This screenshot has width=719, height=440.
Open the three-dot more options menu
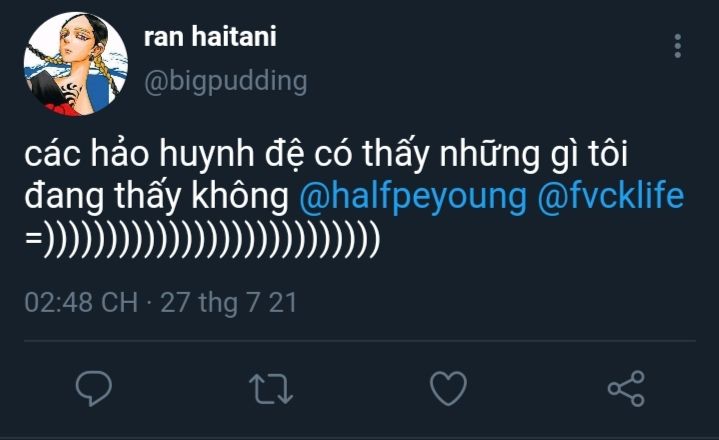(x=678, y=46)
